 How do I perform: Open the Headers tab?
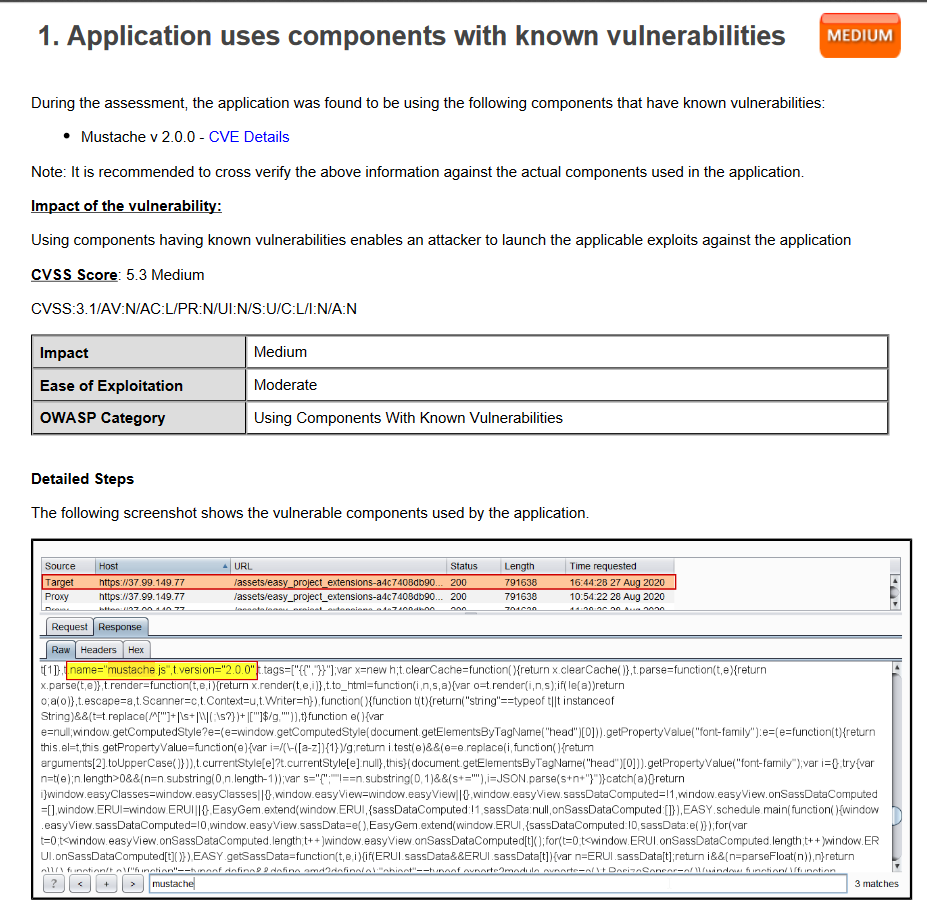[x=98, y=650]
